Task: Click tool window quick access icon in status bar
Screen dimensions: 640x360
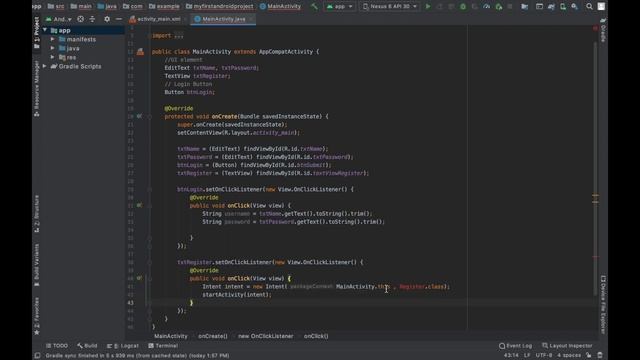Action: [37, 356]
